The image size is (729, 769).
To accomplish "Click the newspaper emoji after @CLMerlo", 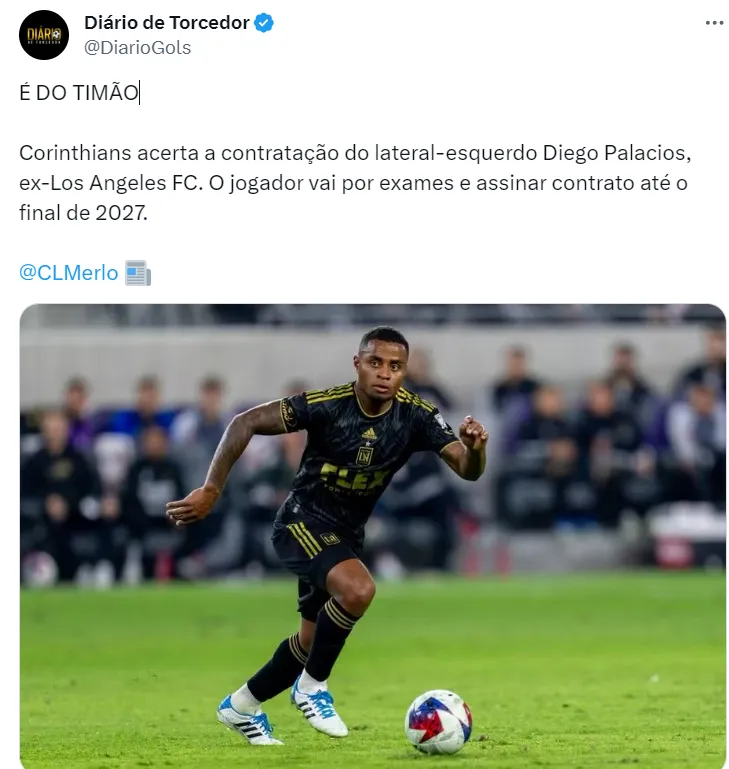I will pos(138,273).
